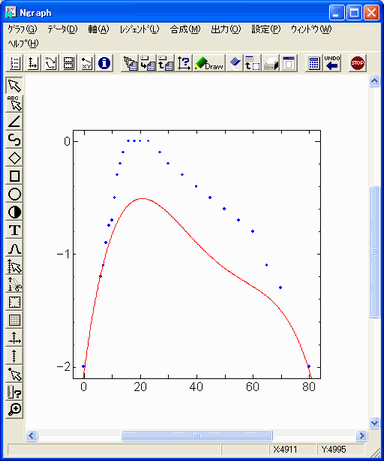Viewport: 384px width, 461px height.
Task: Open the calculator icon in toolbar
Action: click(314, 63)
